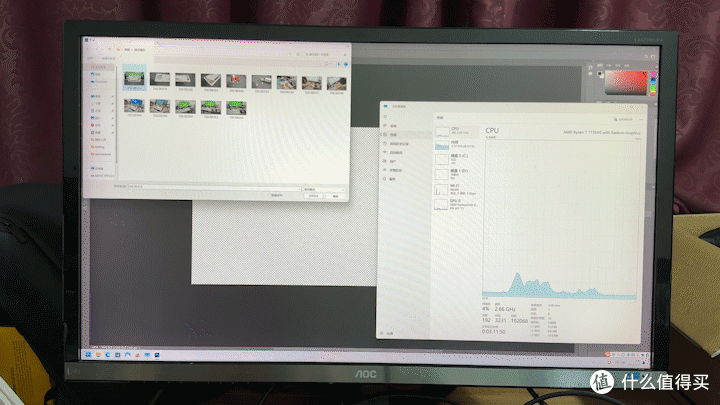Click the up-folder arrow in the file dialog
Image resolution: width=720 pixels, height=405 pixels.
pos(109,49)
